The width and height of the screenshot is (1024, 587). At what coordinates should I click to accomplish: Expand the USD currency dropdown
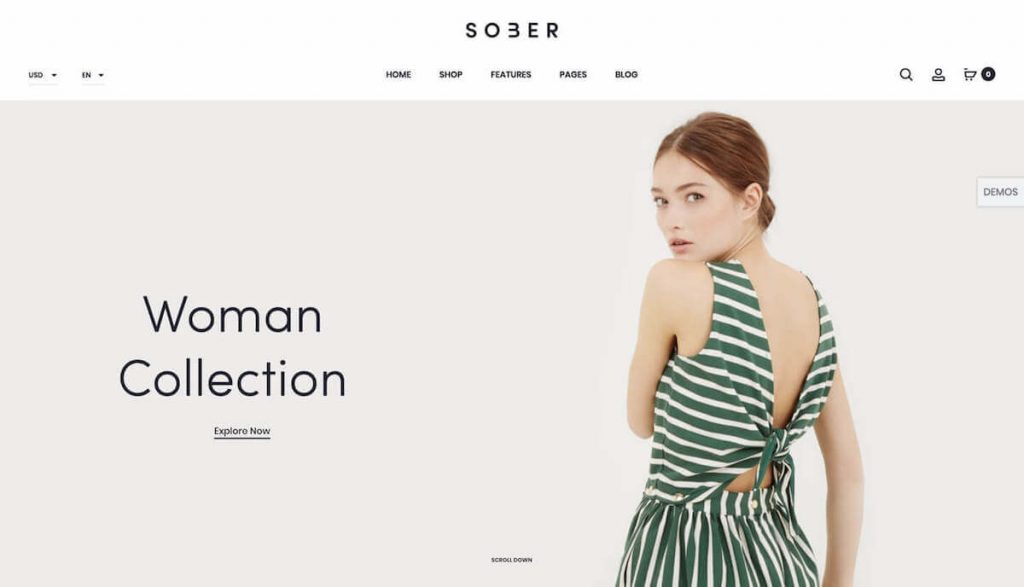42,75
